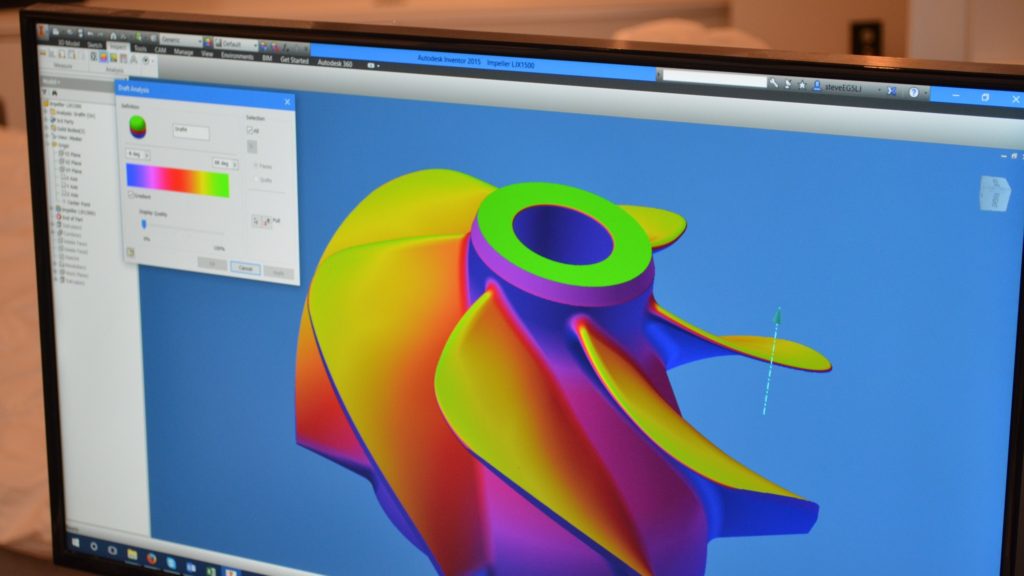Click the Pull direction selector icon

click(x=256, y=221)
